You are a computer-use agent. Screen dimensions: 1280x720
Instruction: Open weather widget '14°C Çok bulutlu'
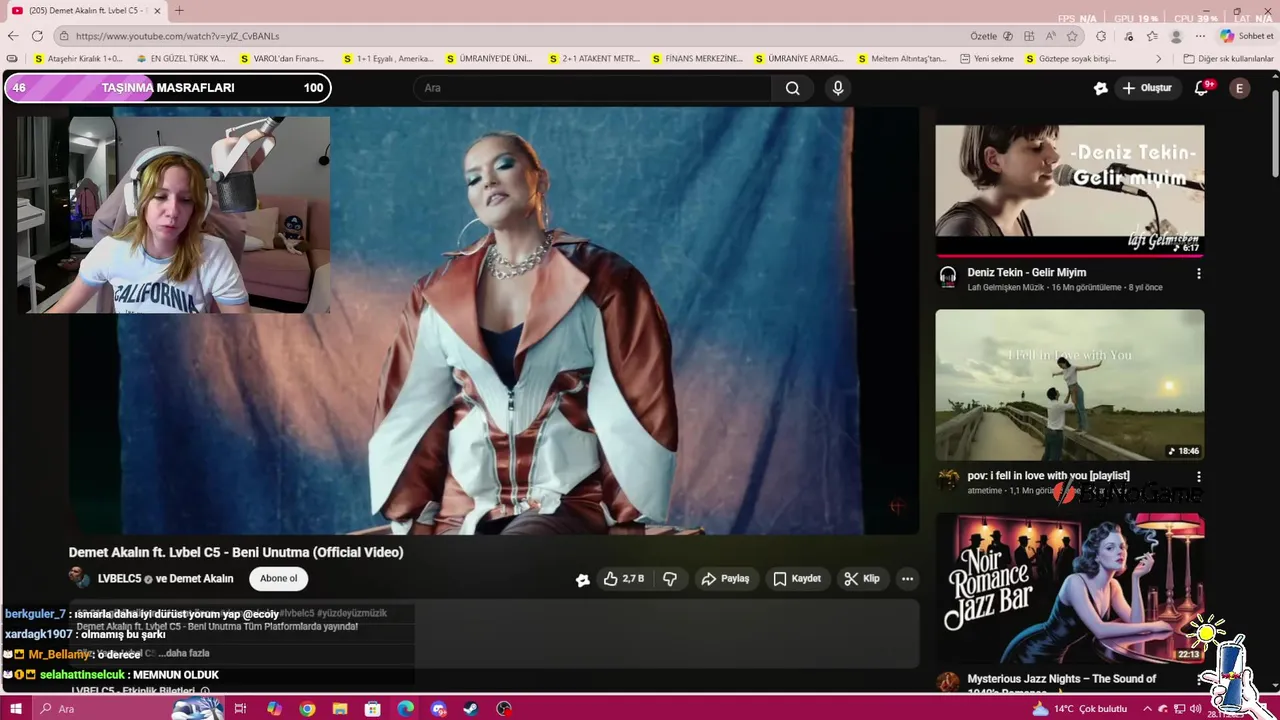1080,709
